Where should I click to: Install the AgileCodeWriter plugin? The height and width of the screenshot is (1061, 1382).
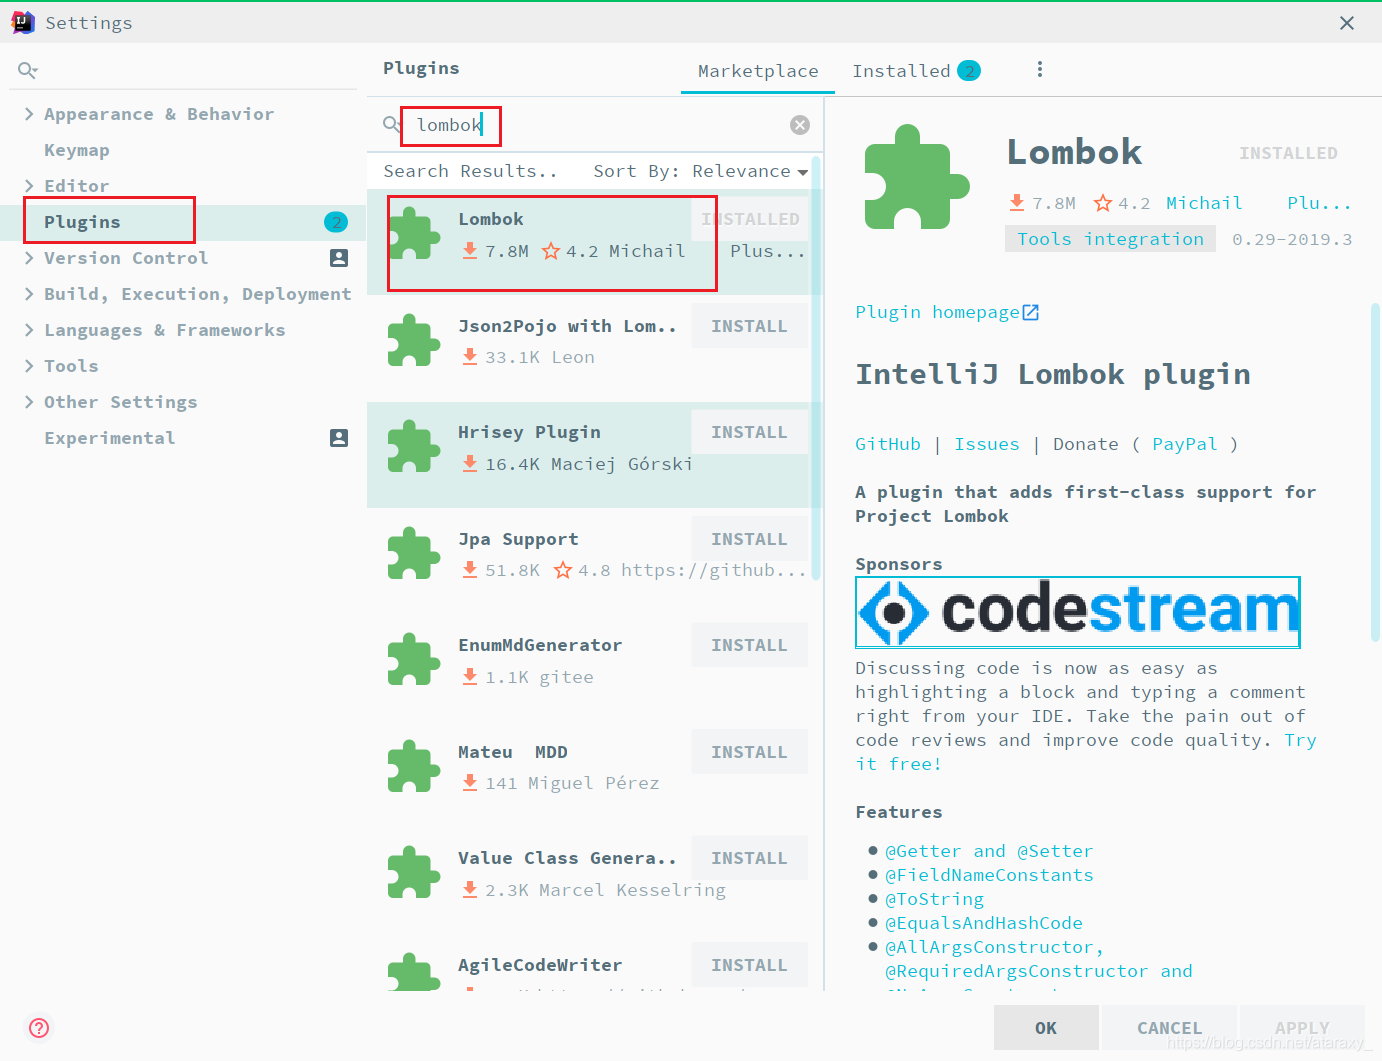[749, 965]
